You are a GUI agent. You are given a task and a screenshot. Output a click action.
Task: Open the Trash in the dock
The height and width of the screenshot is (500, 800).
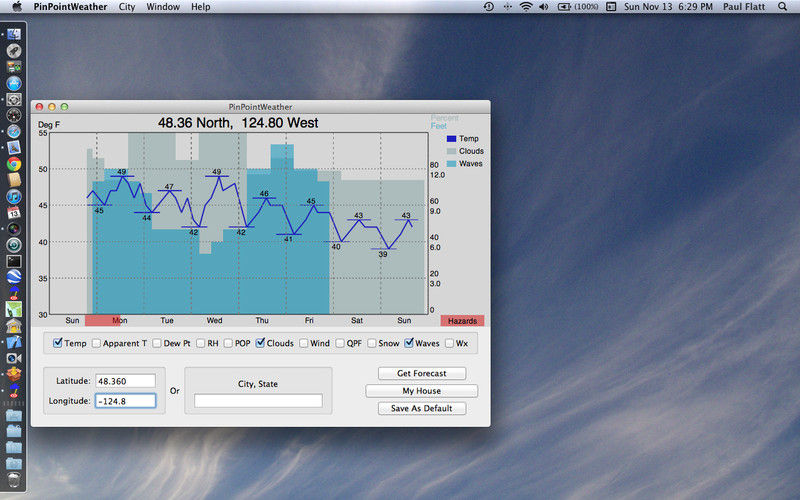(x=14, y=480)
